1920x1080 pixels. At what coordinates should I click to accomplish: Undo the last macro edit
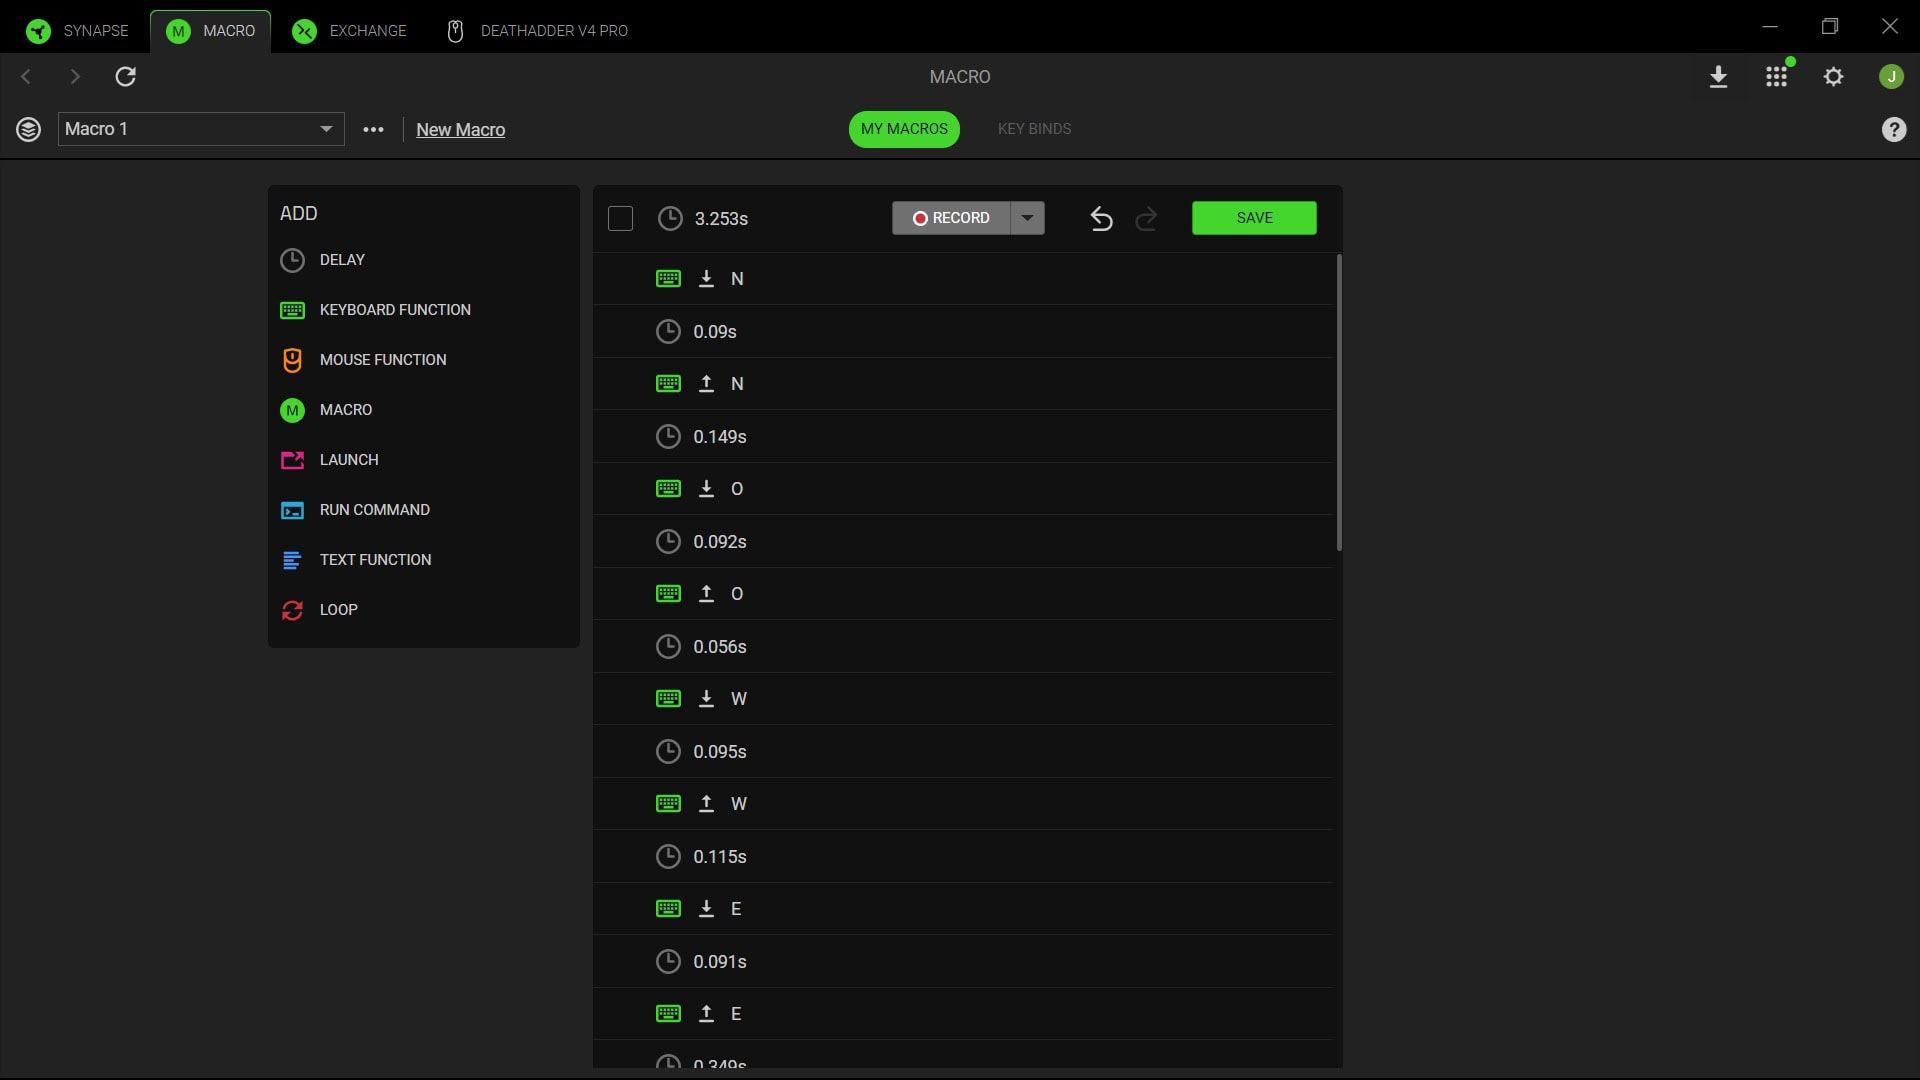1101,218
